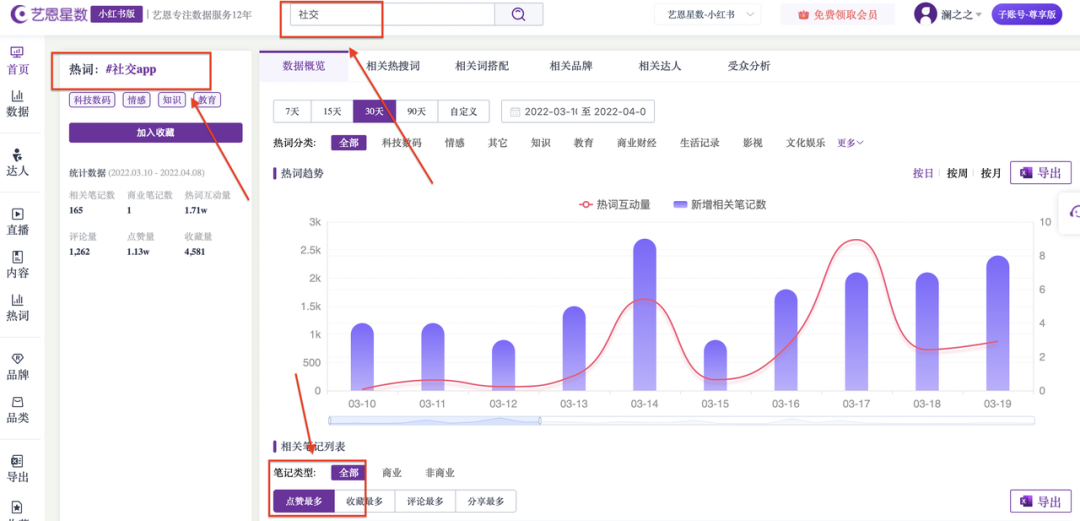Toggle 热词互动量 legend series
This screenshot has height=521, width=1080.
coord(614,205)
